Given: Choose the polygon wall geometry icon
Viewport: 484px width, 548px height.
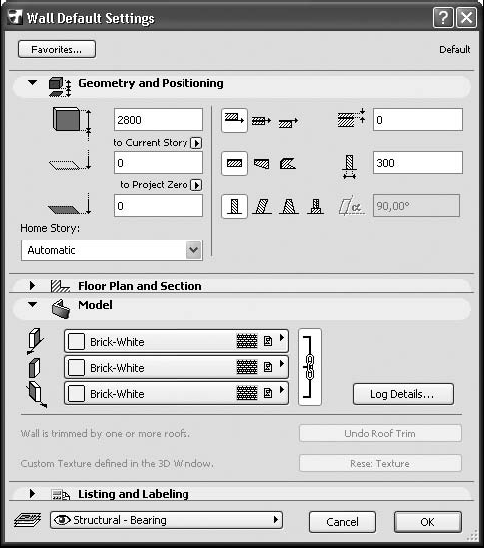Looking at the screenshot, I should [288, 163].
